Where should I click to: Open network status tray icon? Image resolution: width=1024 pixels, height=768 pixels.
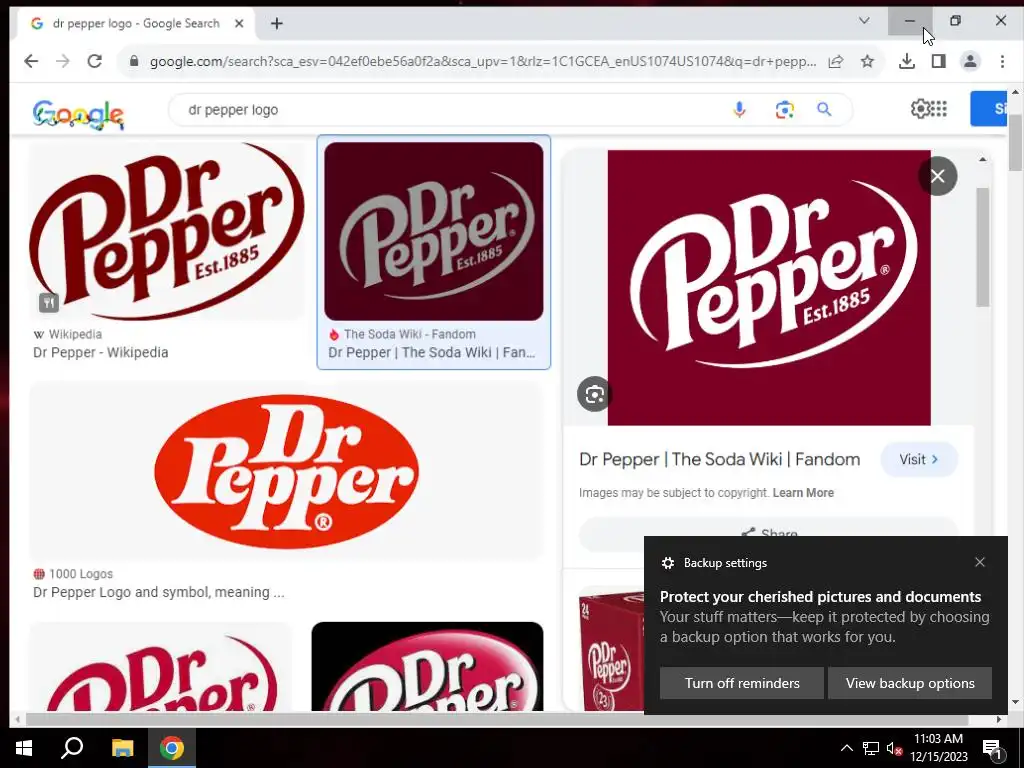[x=871, y=748]
